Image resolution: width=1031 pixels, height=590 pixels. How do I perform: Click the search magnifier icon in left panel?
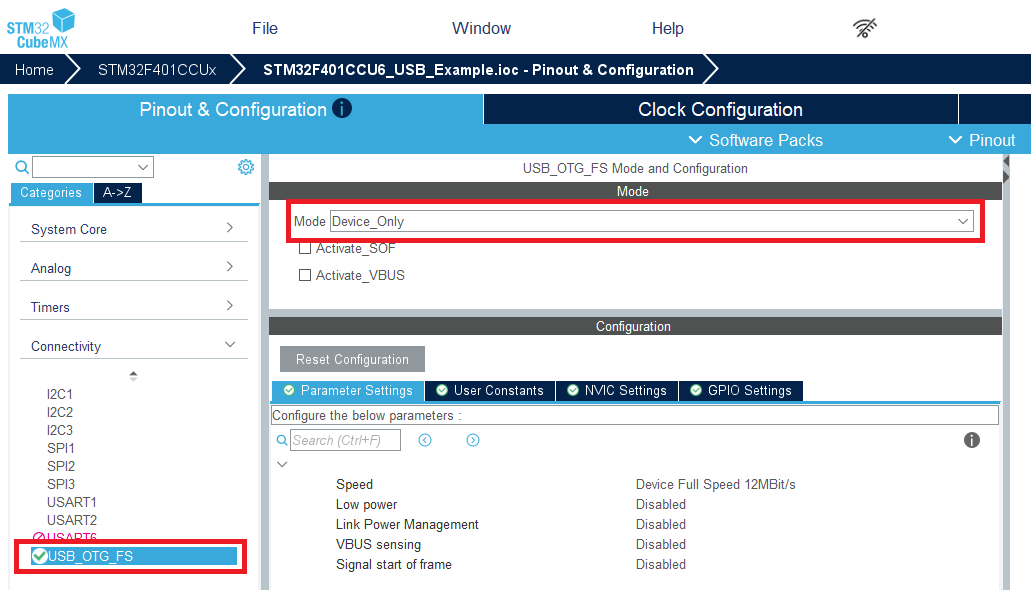click(x=22, y=167)
